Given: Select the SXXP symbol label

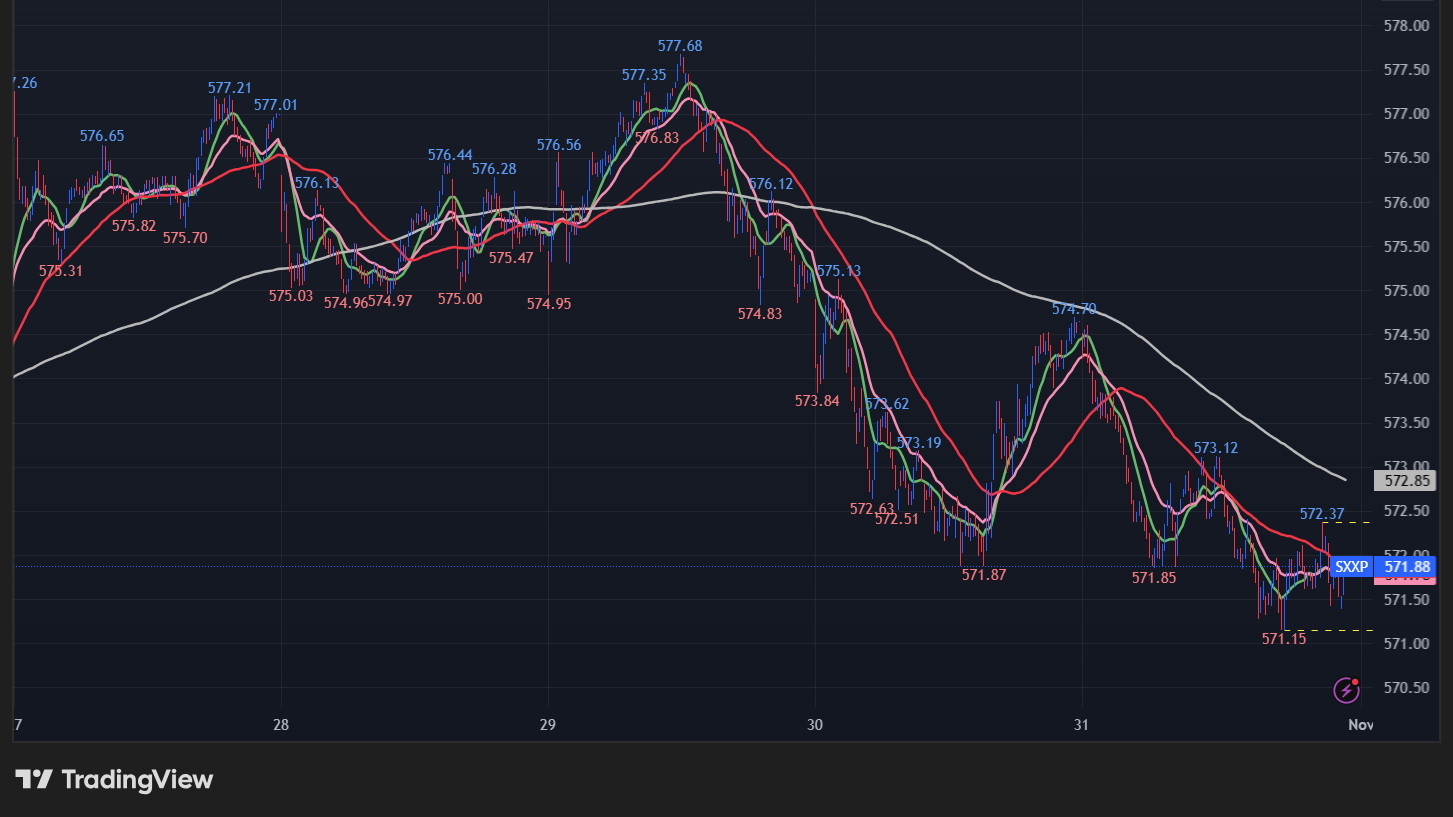Looking at the screenshot, I should 1350,566.
